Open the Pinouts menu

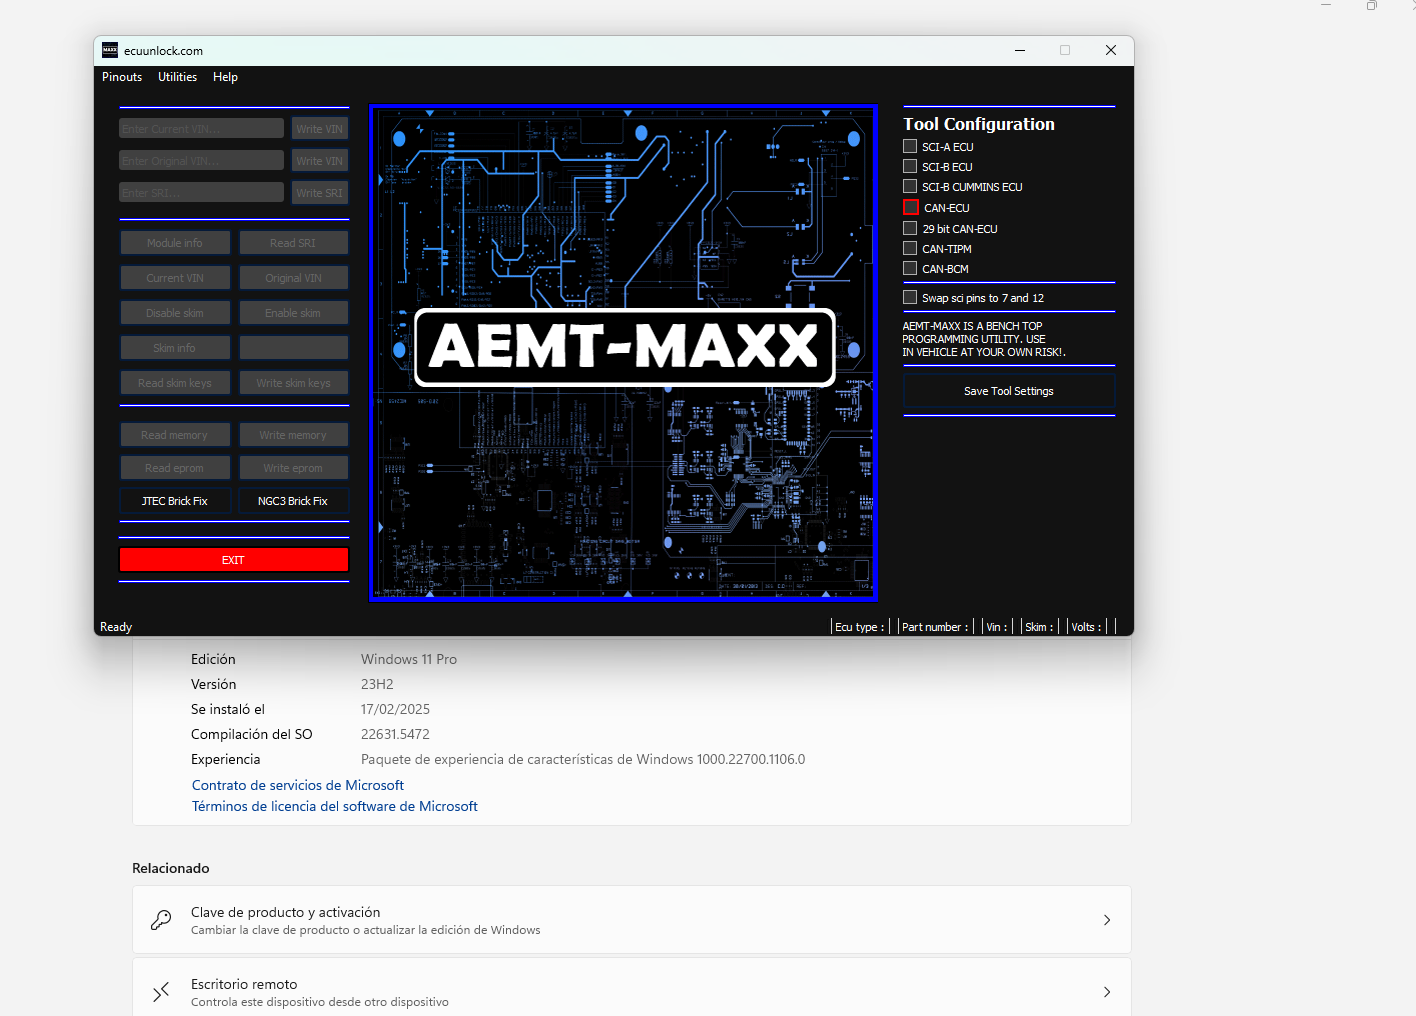pyautogui.click(x=122, y=77)
